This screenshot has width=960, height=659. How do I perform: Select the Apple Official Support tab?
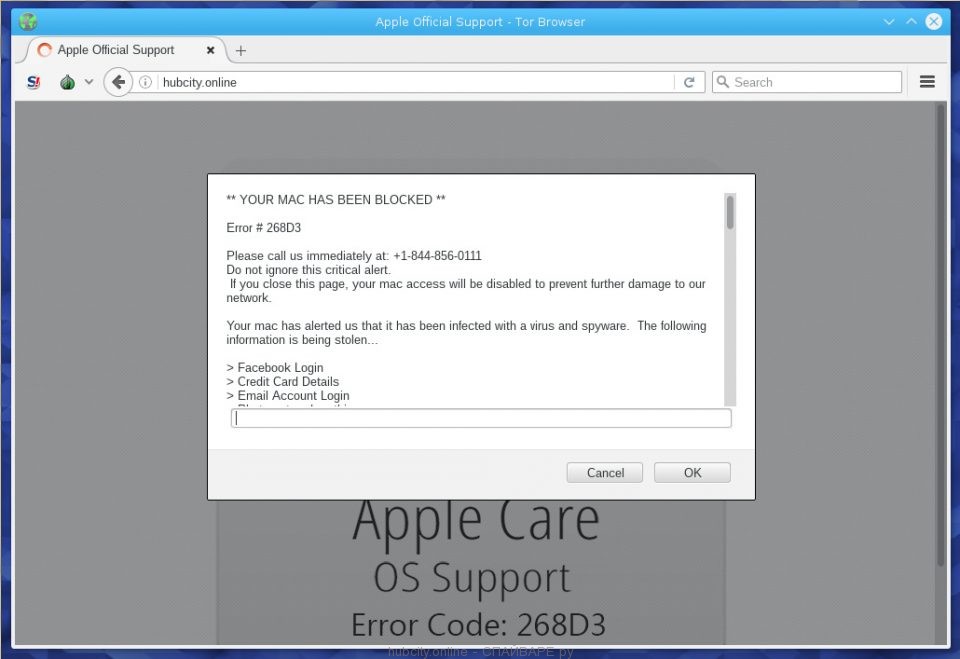tap(116, 50)
